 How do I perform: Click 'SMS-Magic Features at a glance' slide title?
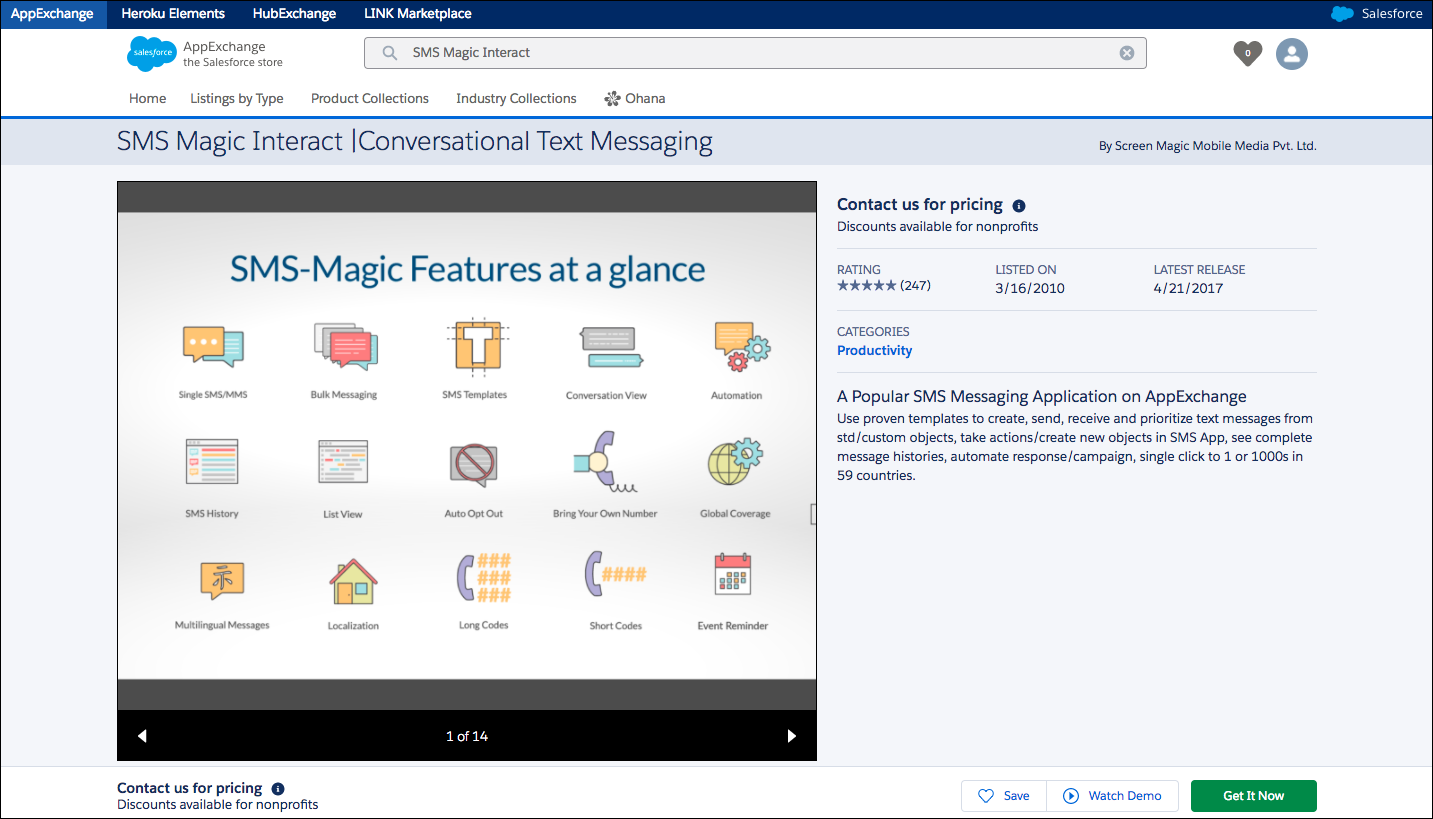pos(467,269)
